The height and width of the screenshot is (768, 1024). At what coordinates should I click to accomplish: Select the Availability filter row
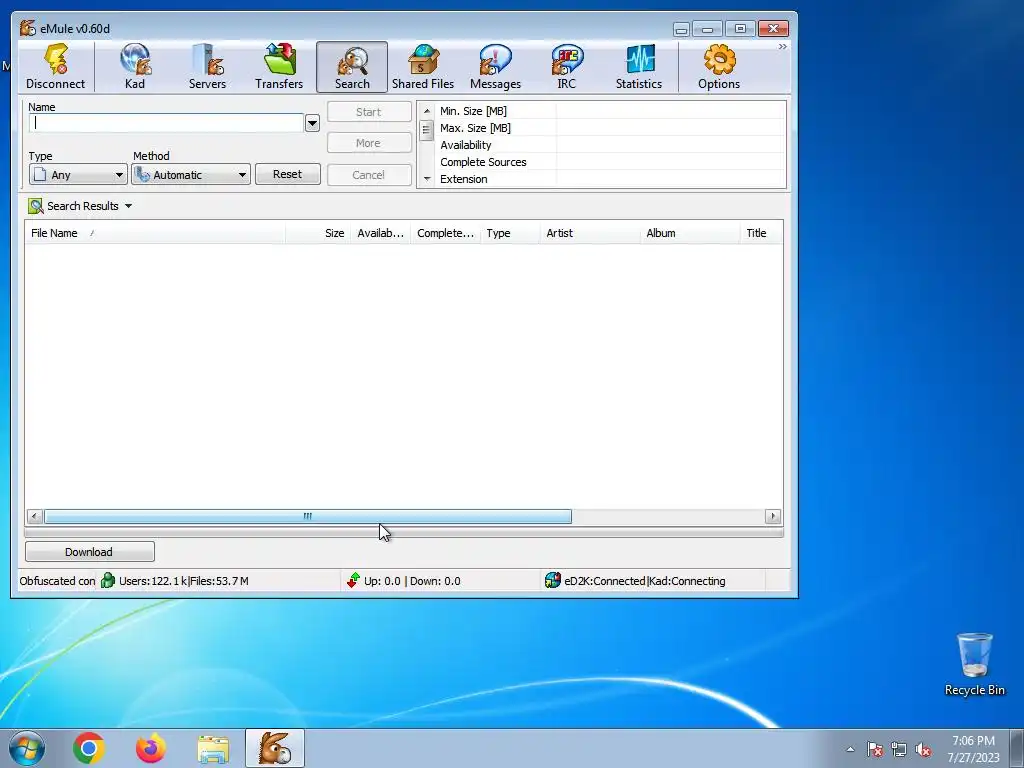[x=610, y=145]
